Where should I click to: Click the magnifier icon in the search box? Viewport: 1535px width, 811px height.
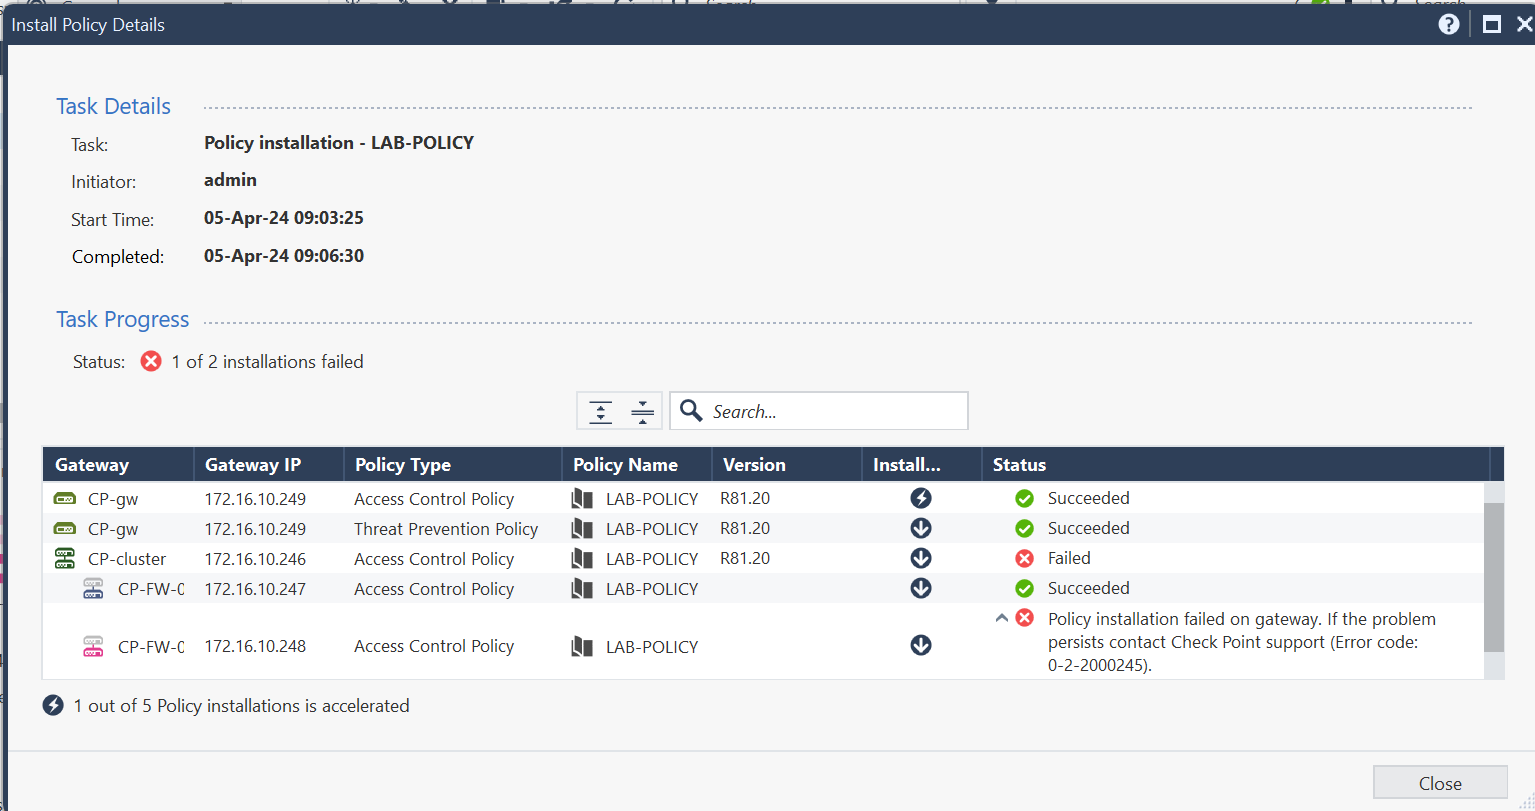(x=691, y=410)
